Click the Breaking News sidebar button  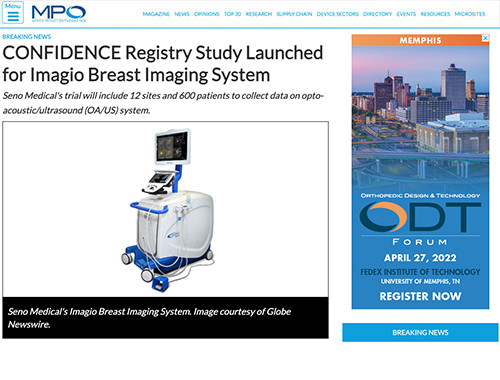tap(420, 332)
